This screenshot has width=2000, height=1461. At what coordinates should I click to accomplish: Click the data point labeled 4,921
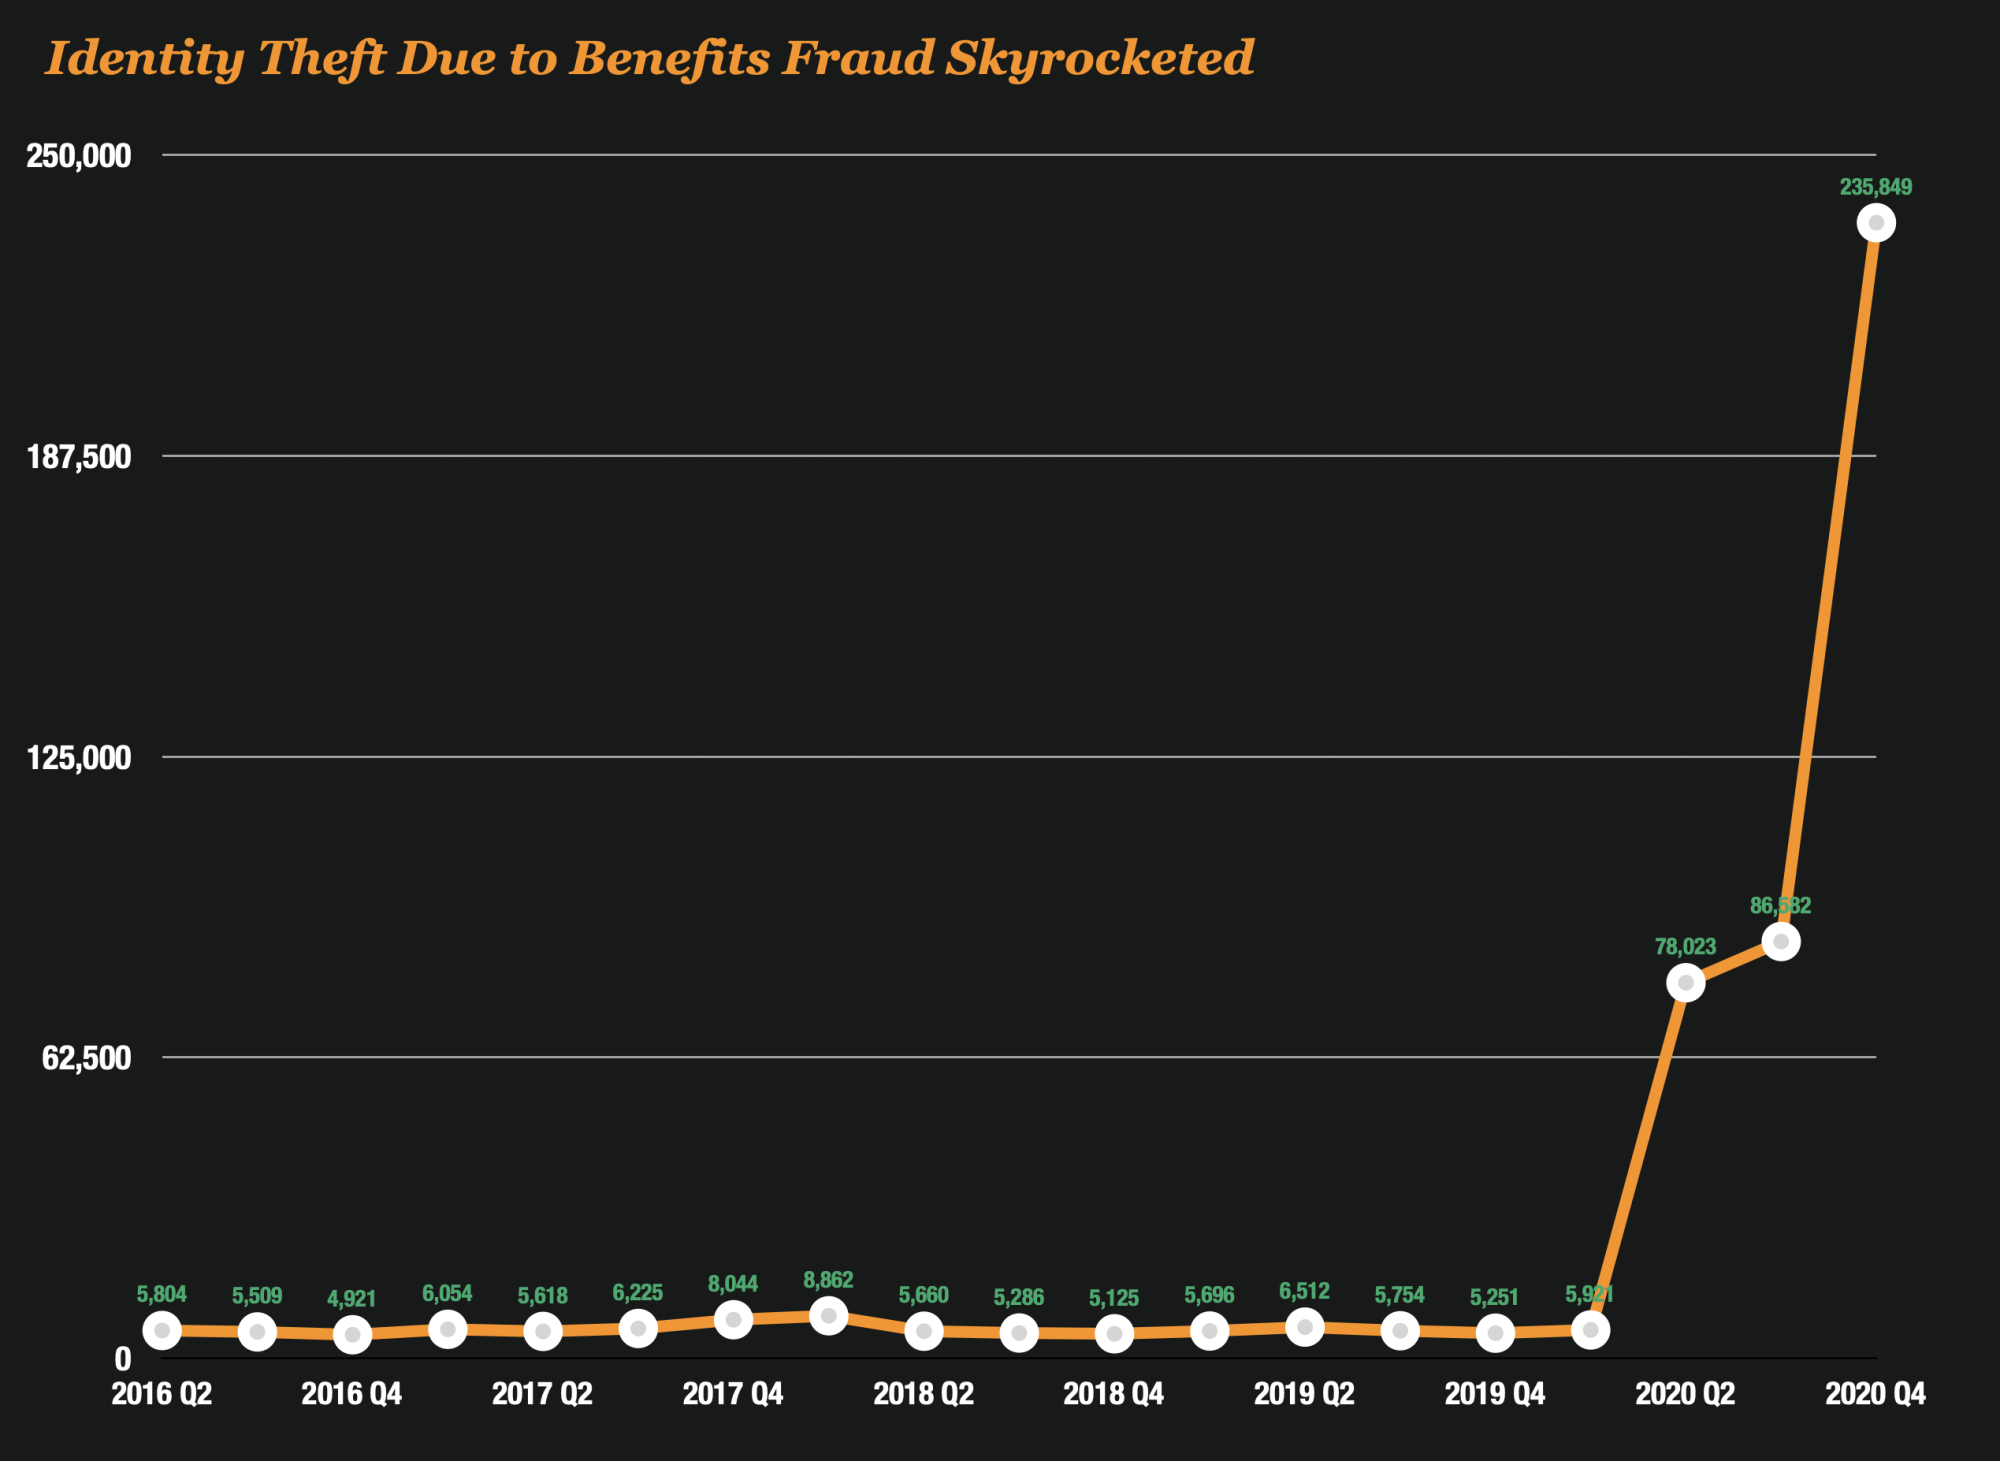352,1335
